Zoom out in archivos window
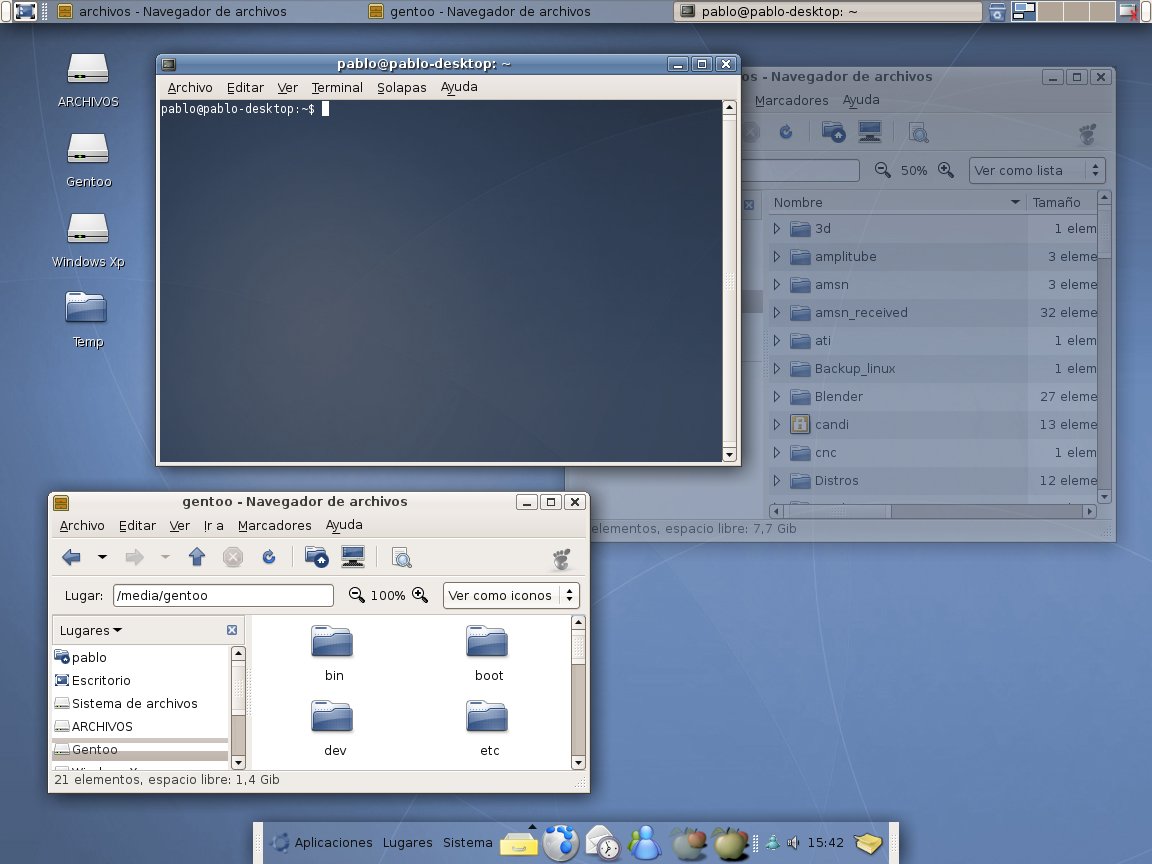The image size is (1152, 864). (882, 170)
